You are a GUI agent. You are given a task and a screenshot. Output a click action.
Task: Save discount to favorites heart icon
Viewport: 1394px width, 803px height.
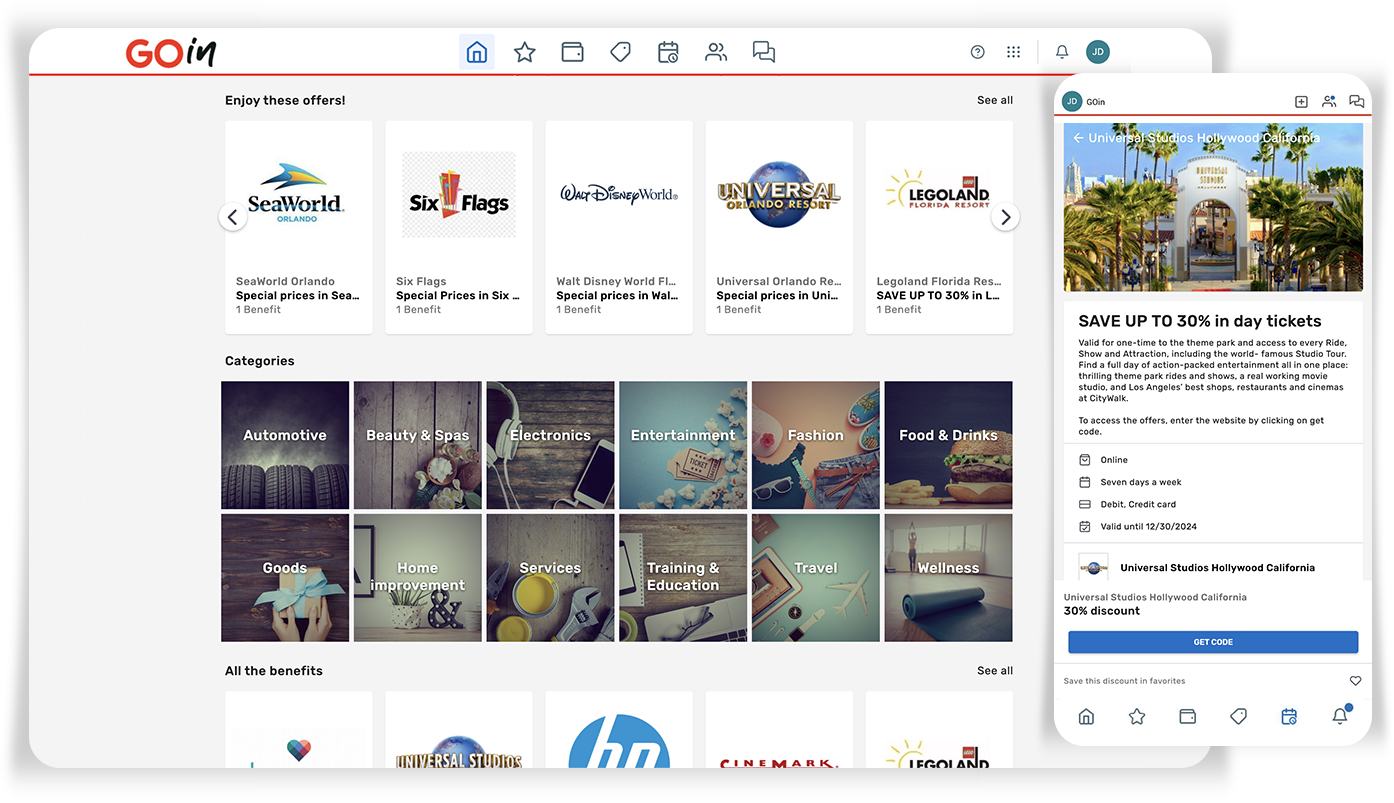[x=1356, y=681]
